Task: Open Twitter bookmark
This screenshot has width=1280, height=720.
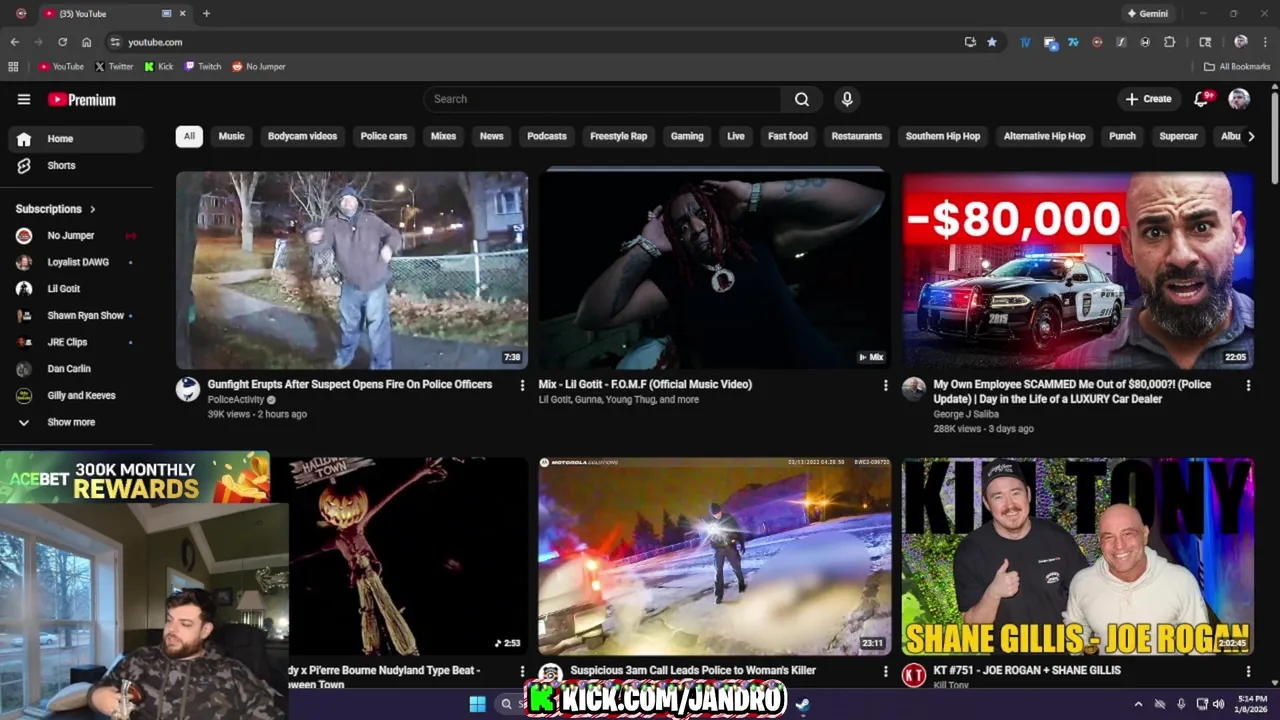Action: 113,67
